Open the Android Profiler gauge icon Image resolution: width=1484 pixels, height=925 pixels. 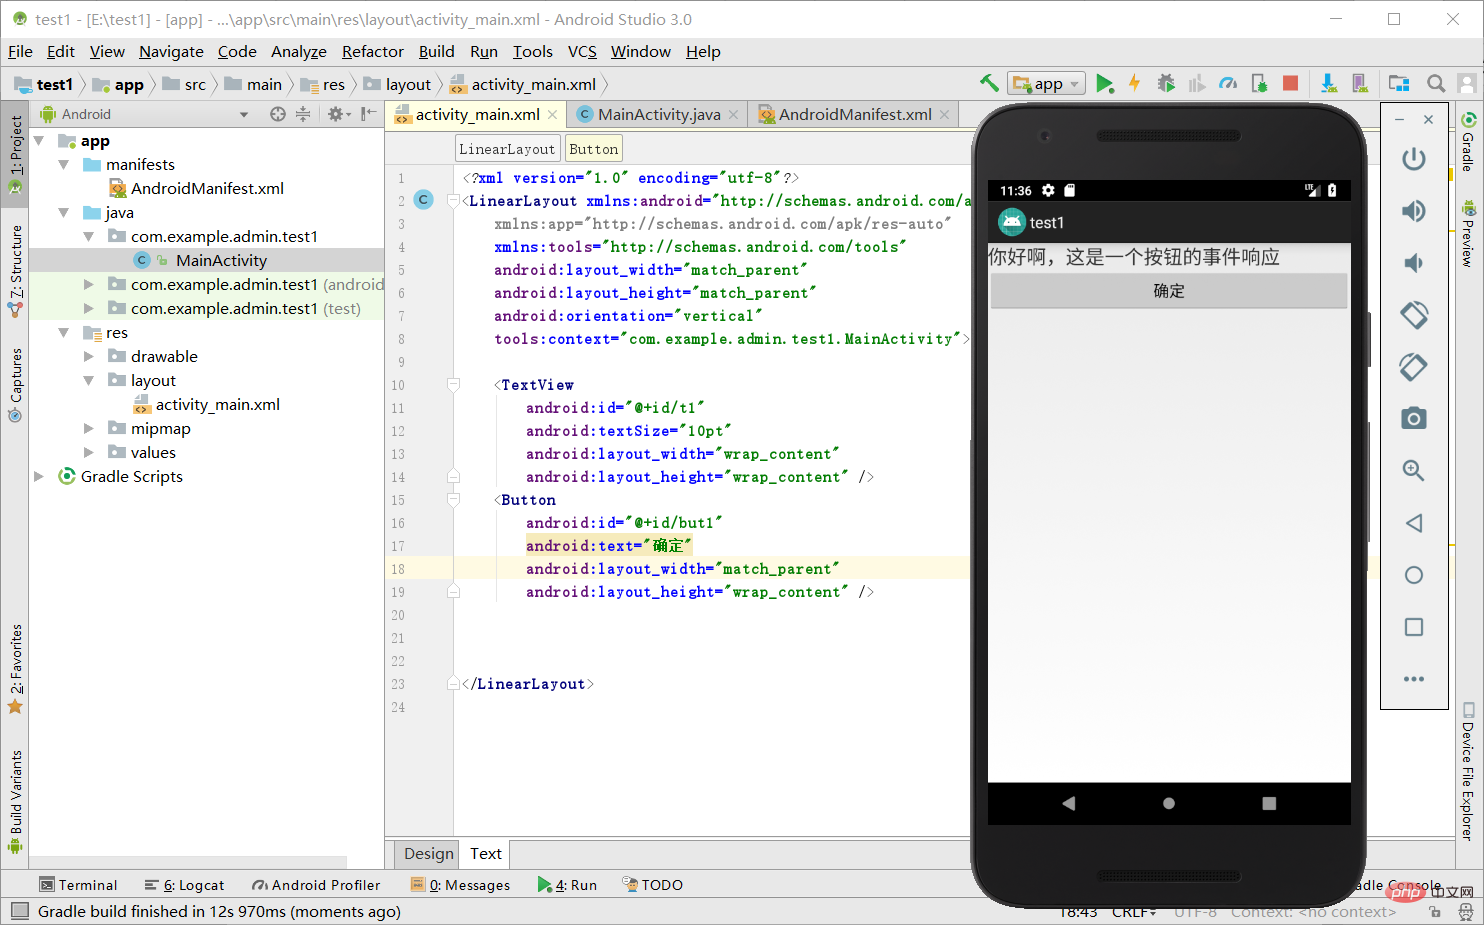click(1228, 83)
